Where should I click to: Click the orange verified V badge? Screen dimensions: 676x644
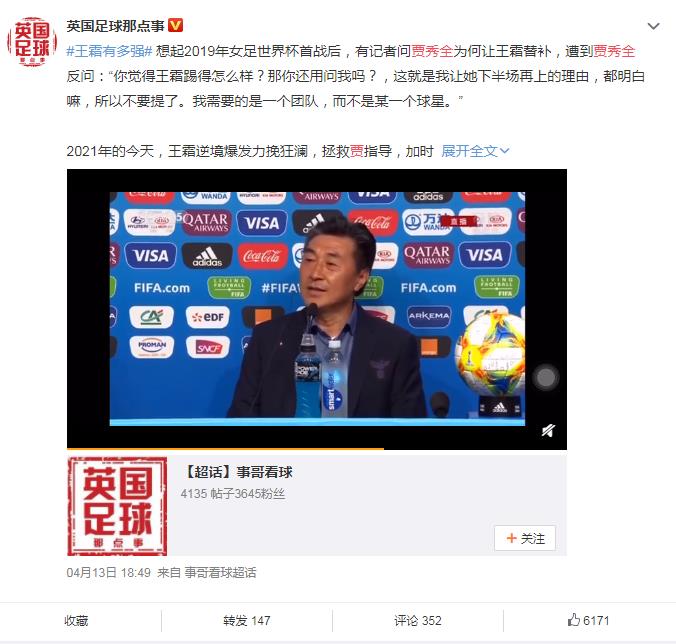(175, 26)
